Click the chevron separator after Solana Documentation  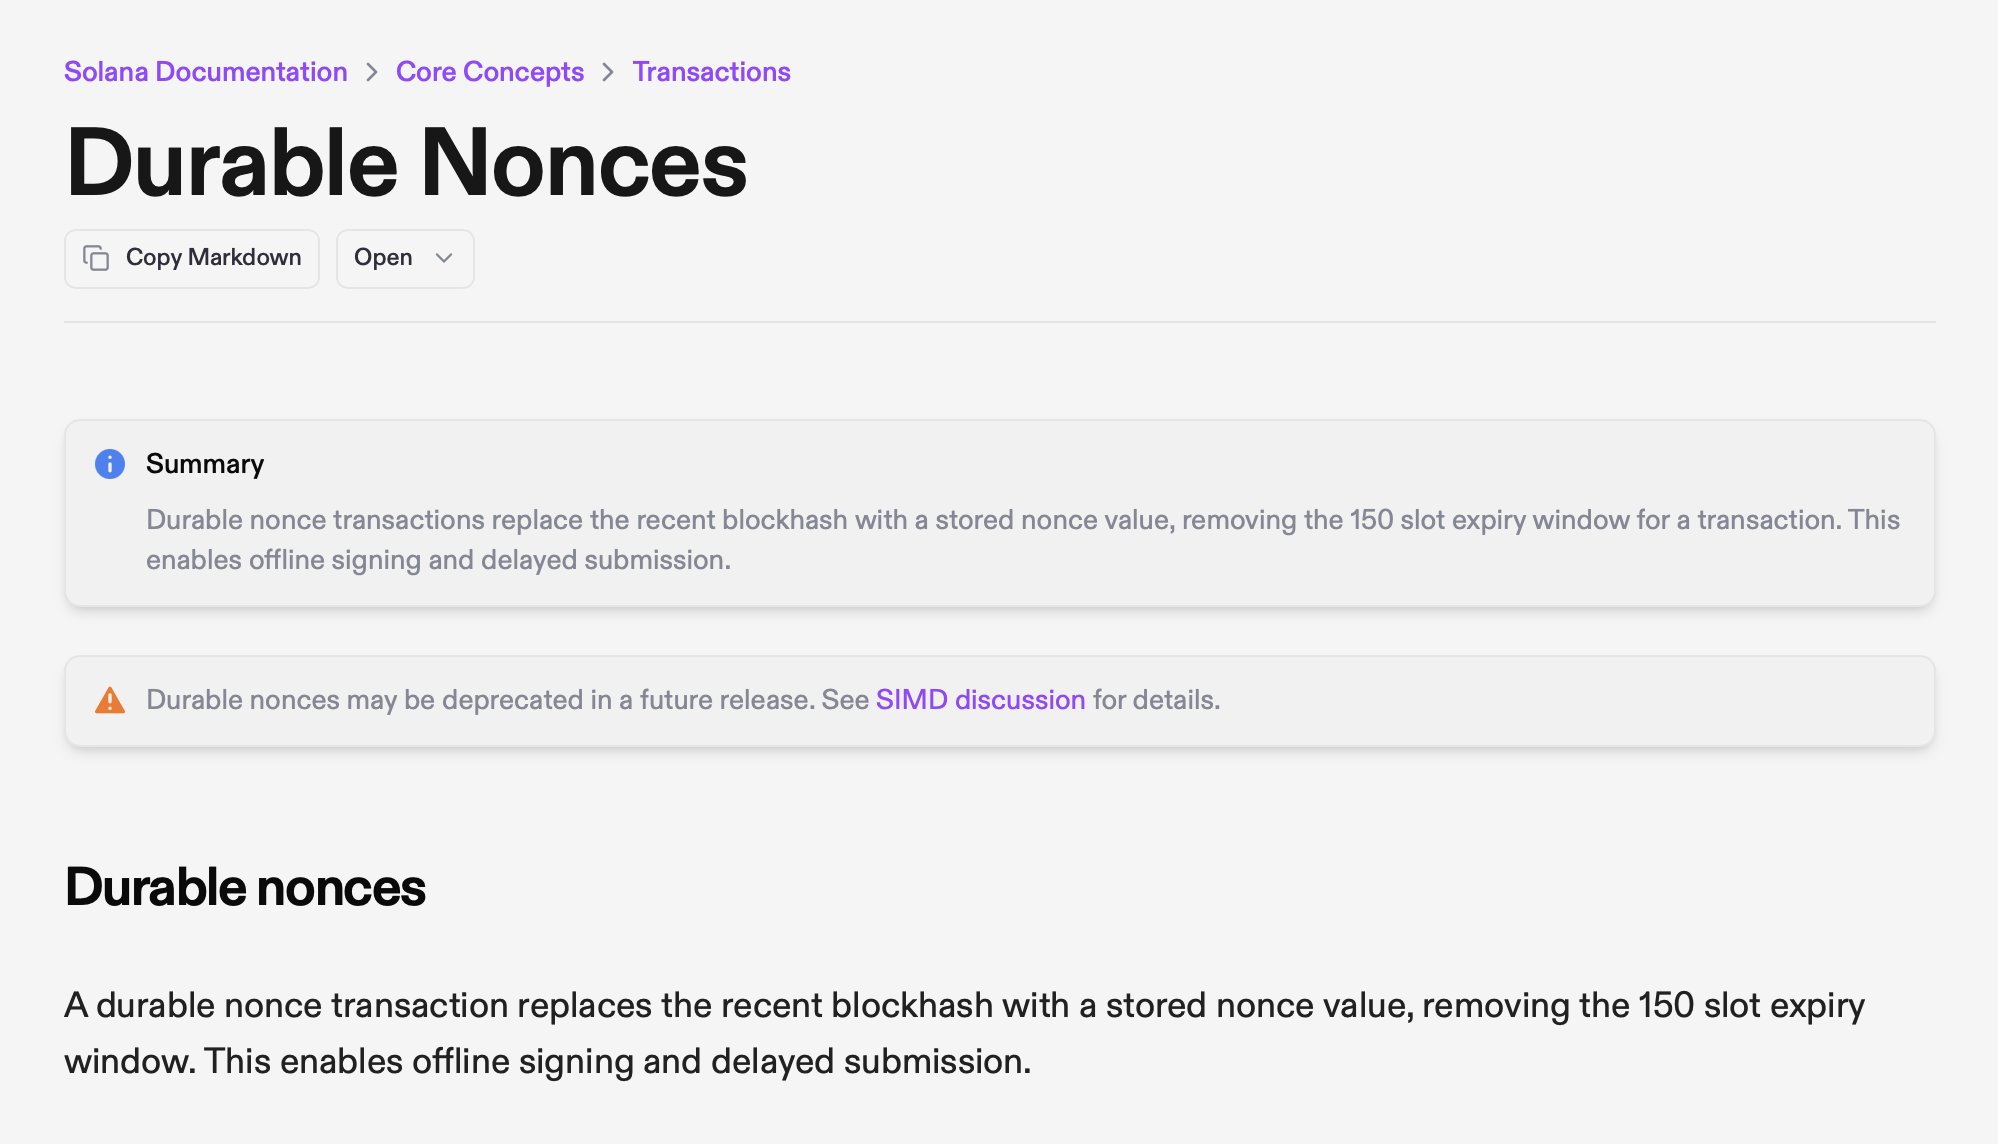click(x=372, y=72)
